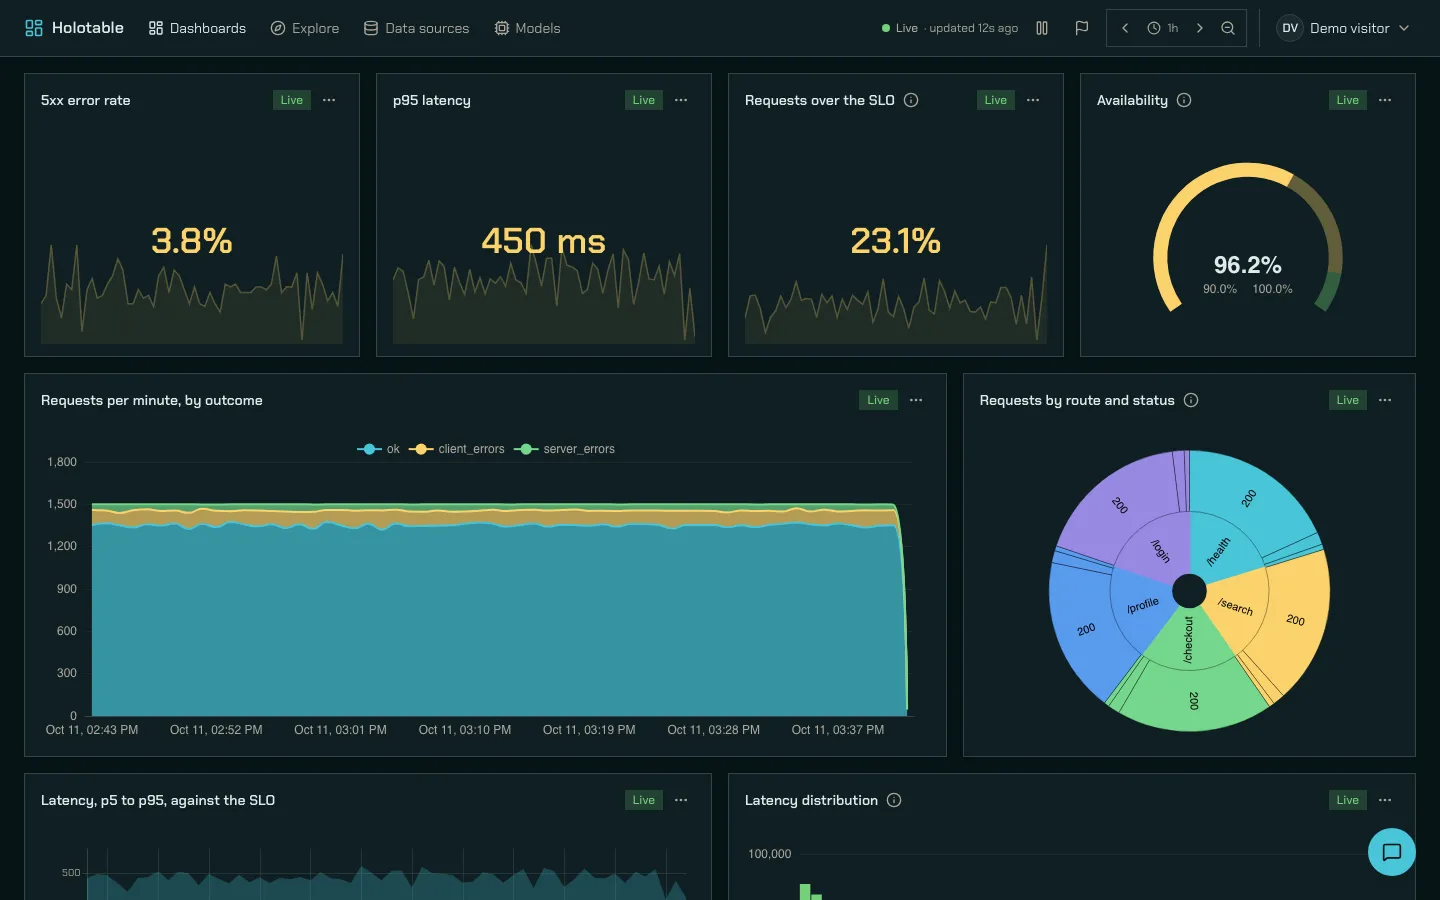The width and height of the screenshot is (1440, 900).
Task: Click Live badge on 5xx error rate
Action: tap(292, 100)
